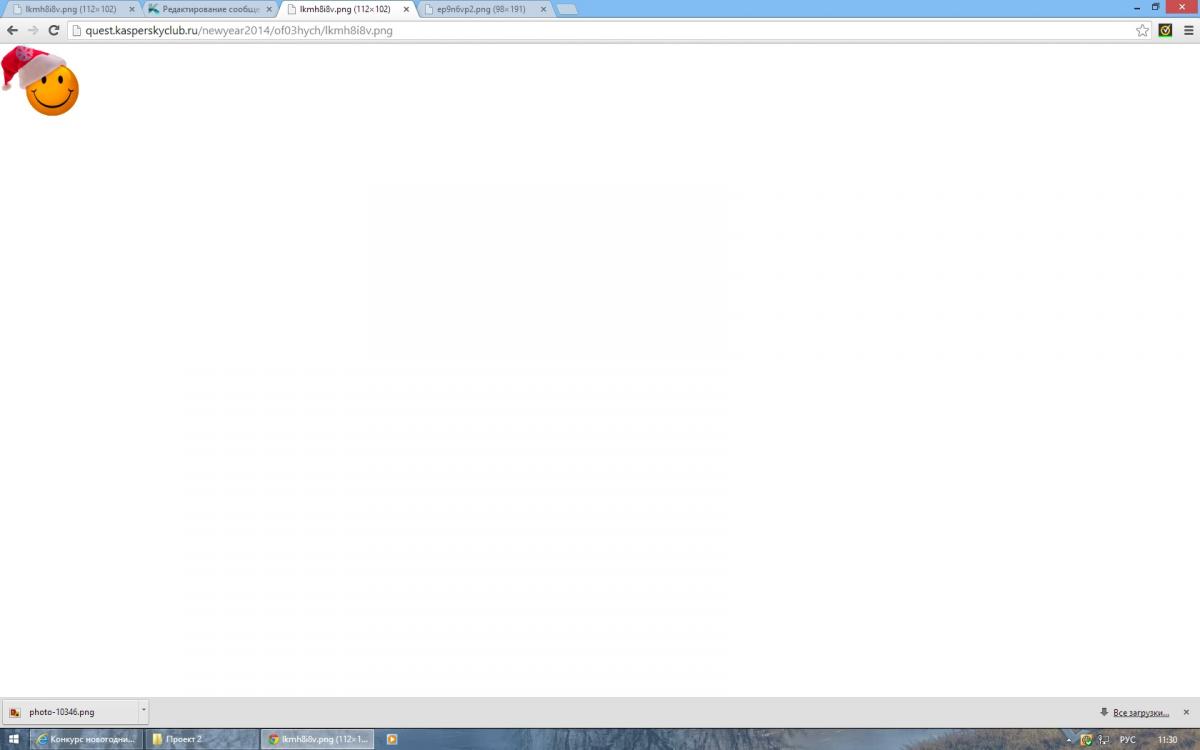Open media player taskbar icon

click(x=392, y=739)
